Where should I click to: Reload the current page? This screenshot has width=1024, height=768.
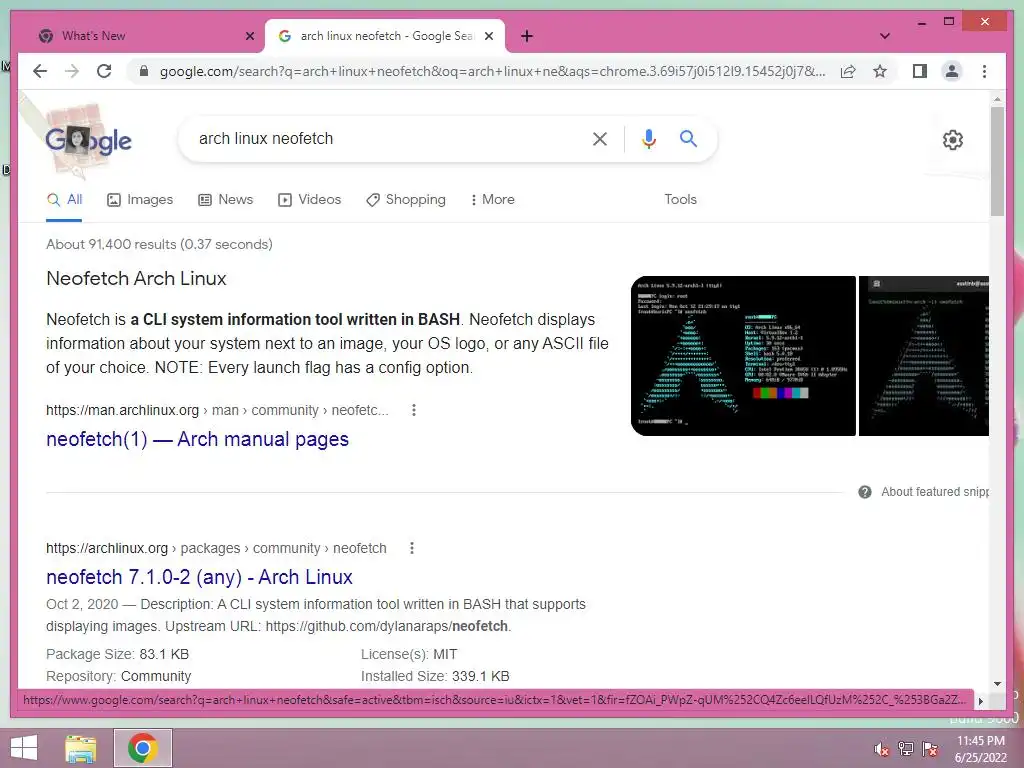(x=104, y=71)
